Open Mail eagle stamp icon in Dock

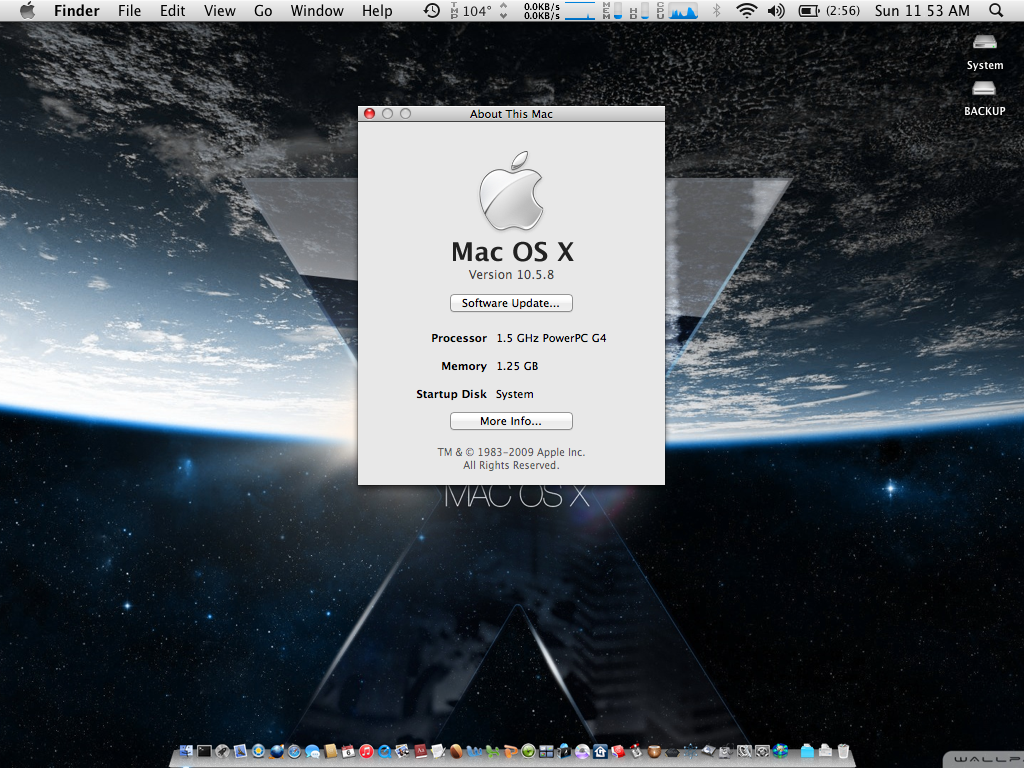click(240, 751)
